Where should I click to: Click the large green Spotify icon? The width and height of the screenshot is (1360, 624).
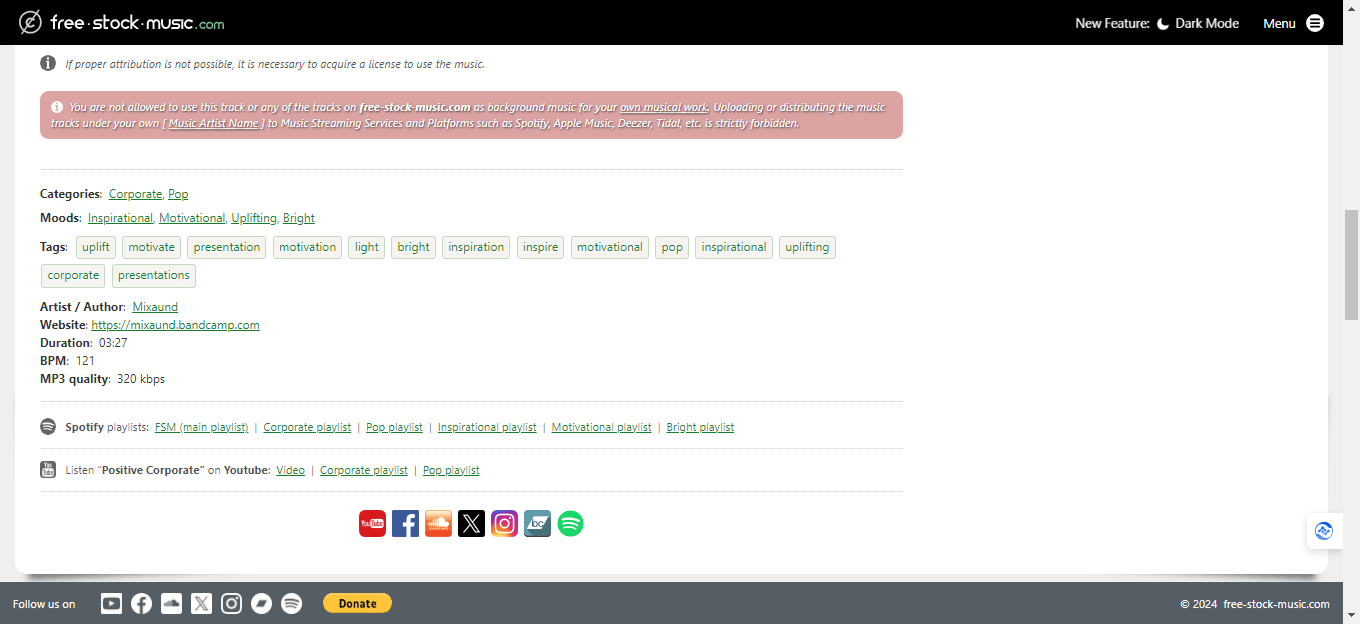click(570, 523)
